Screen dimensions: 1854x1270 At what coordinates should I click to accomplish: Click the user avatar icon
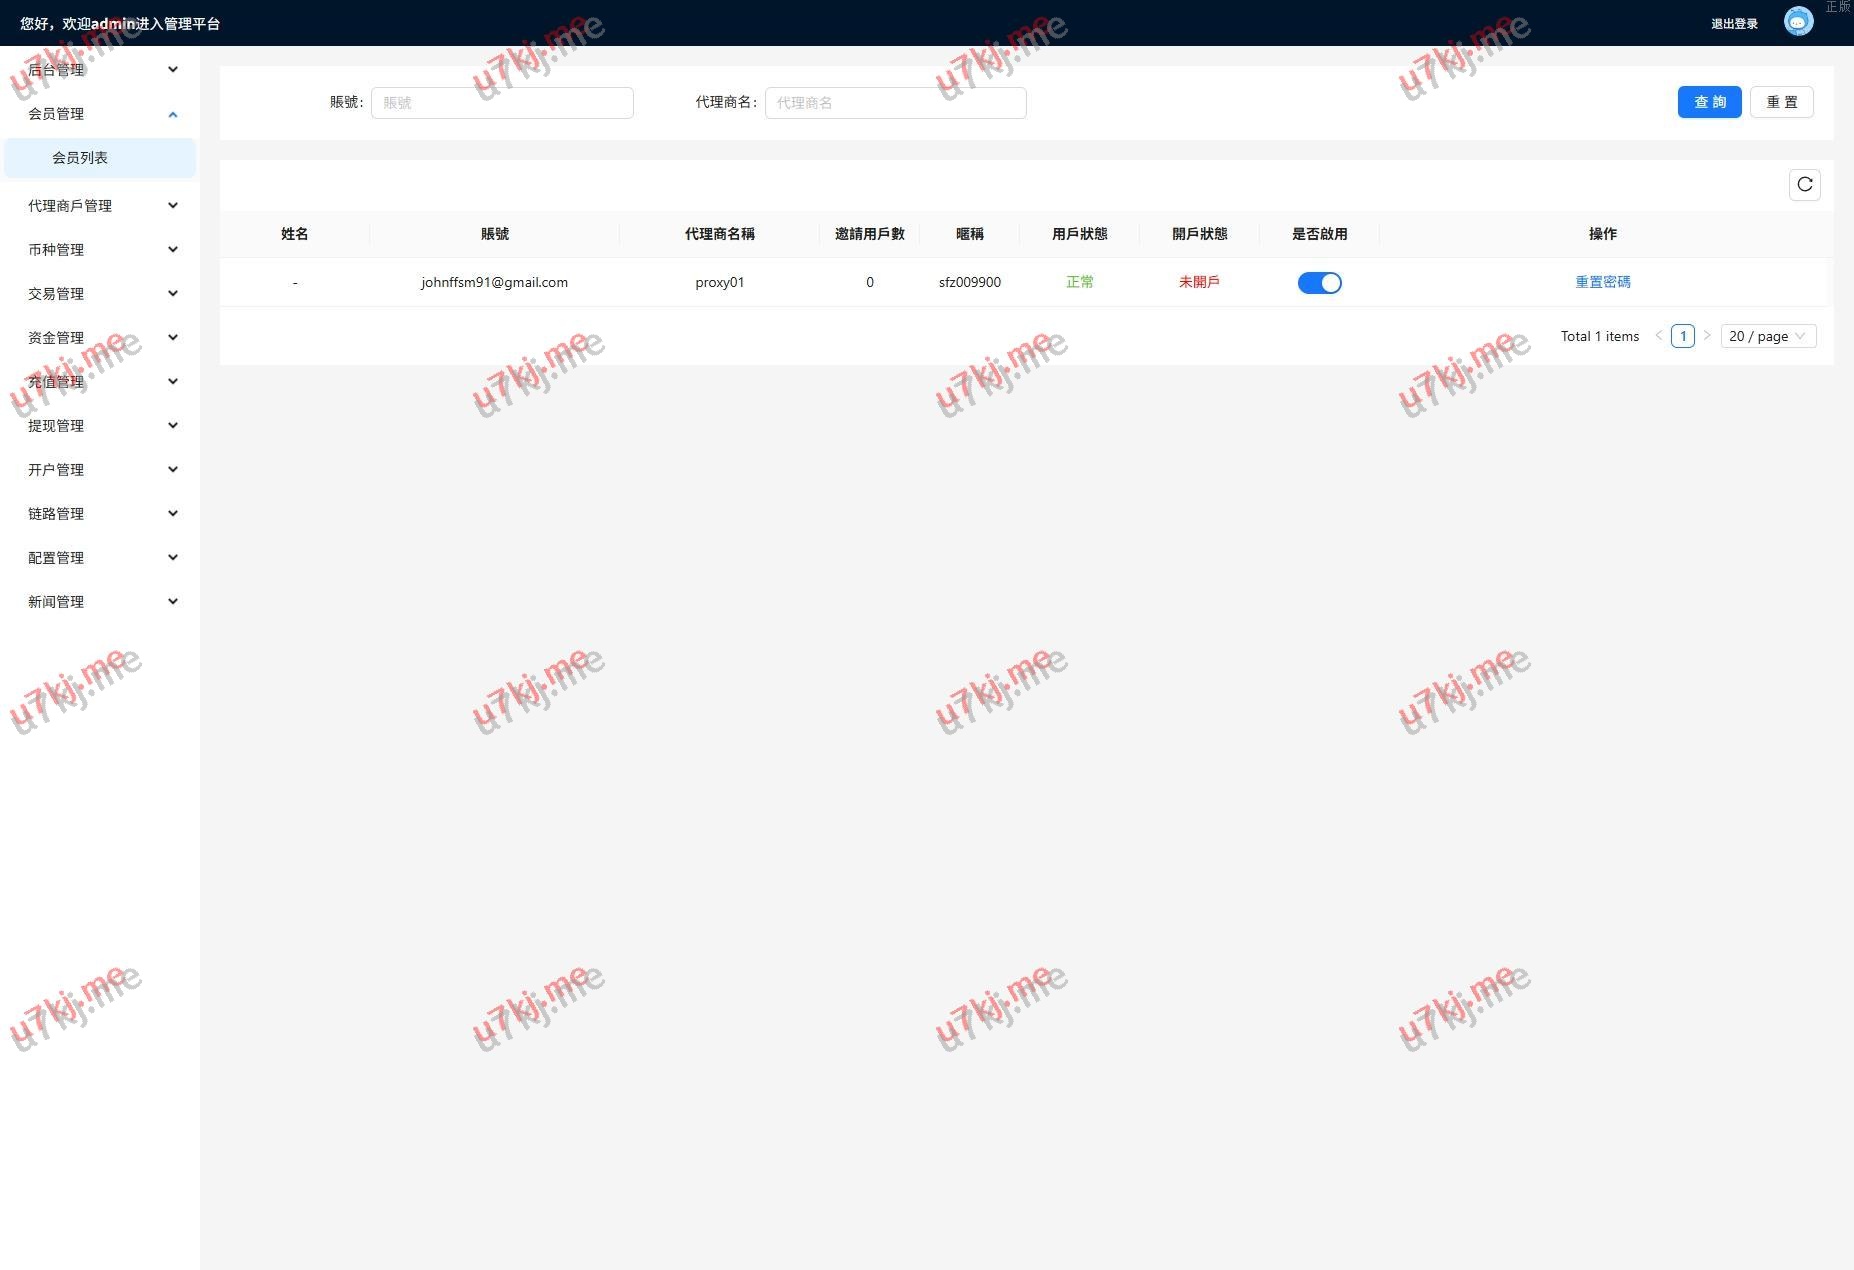point(1797,22)
